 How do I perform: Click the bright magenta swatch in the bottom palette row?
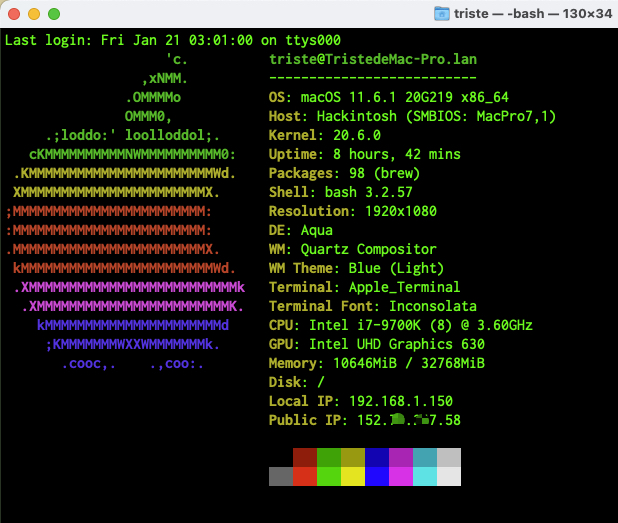(x=401, y=476)
